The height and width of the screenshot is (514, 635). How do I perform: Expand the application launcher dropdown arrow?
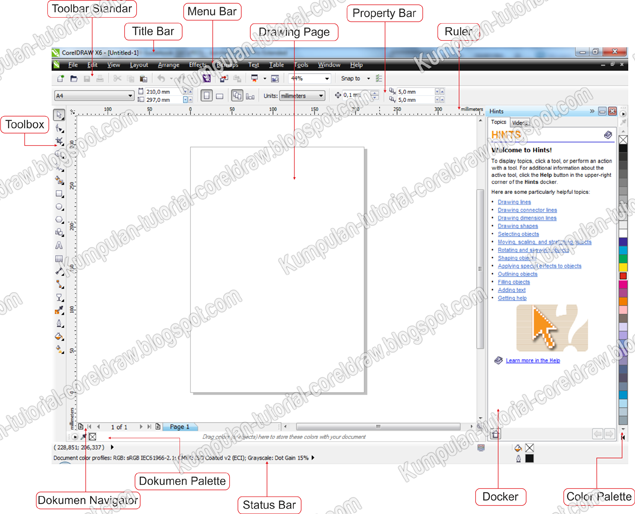264,79
